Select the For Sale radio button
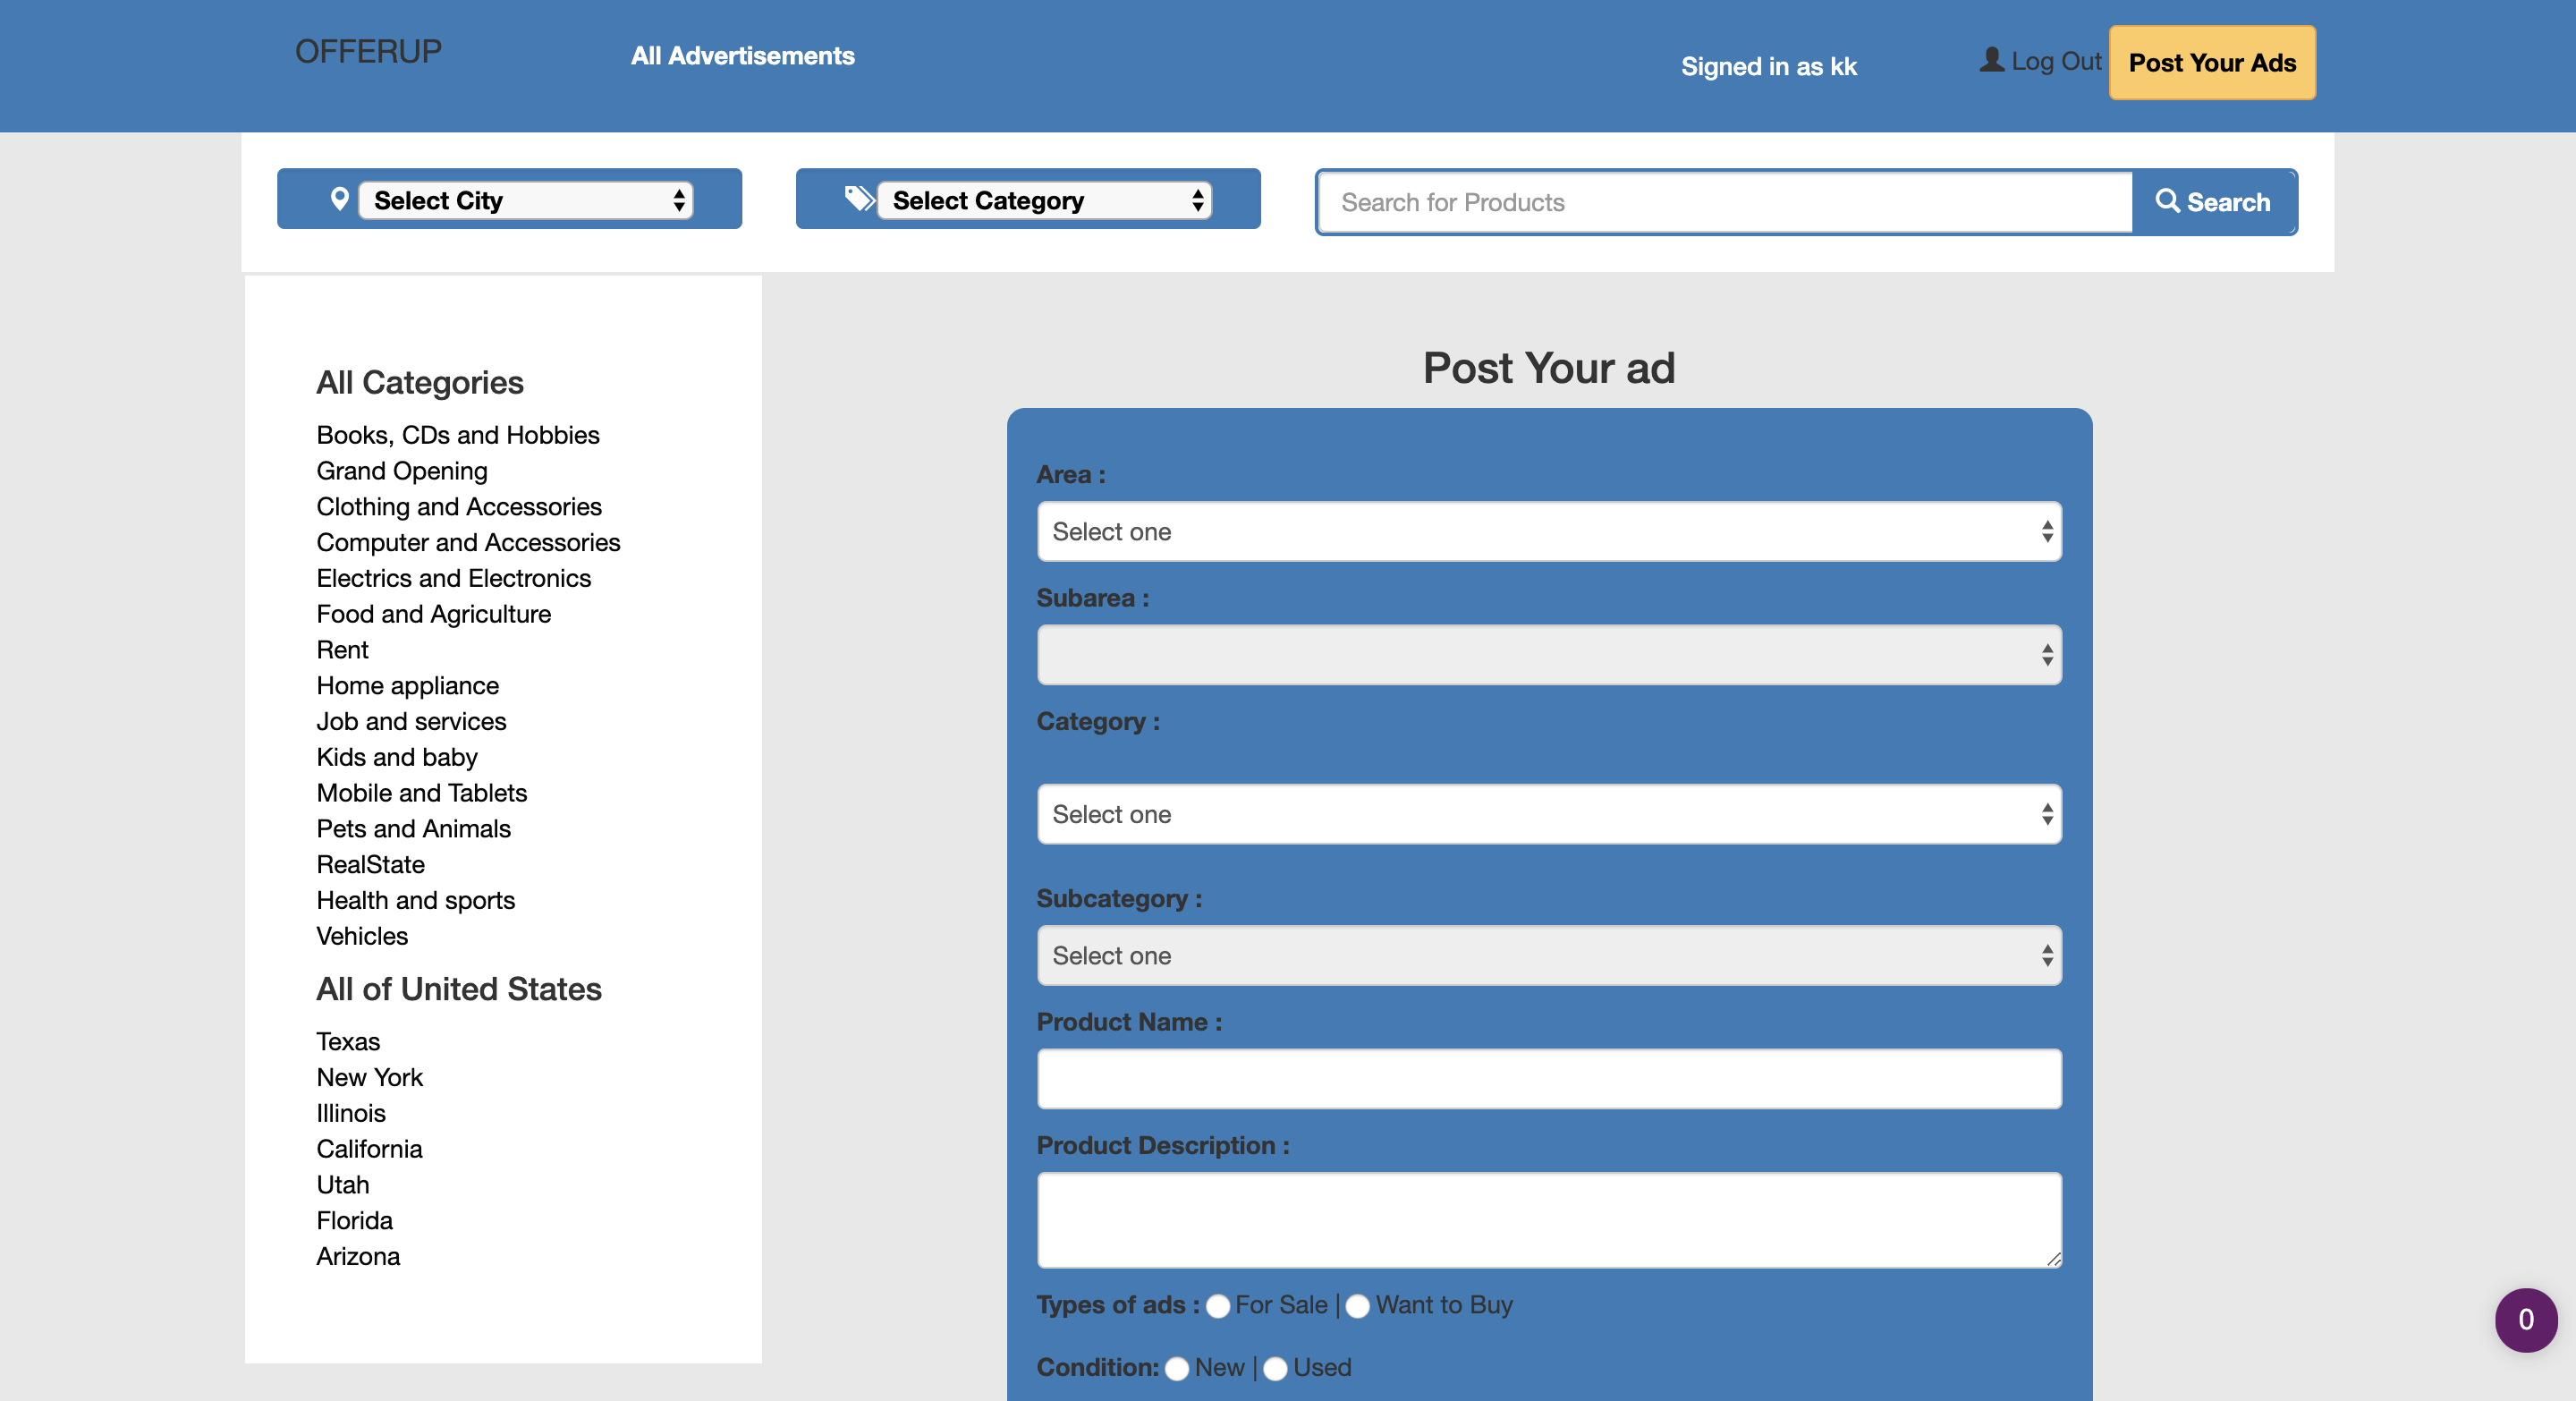2576x1401 pixels. [1218, 1306]
